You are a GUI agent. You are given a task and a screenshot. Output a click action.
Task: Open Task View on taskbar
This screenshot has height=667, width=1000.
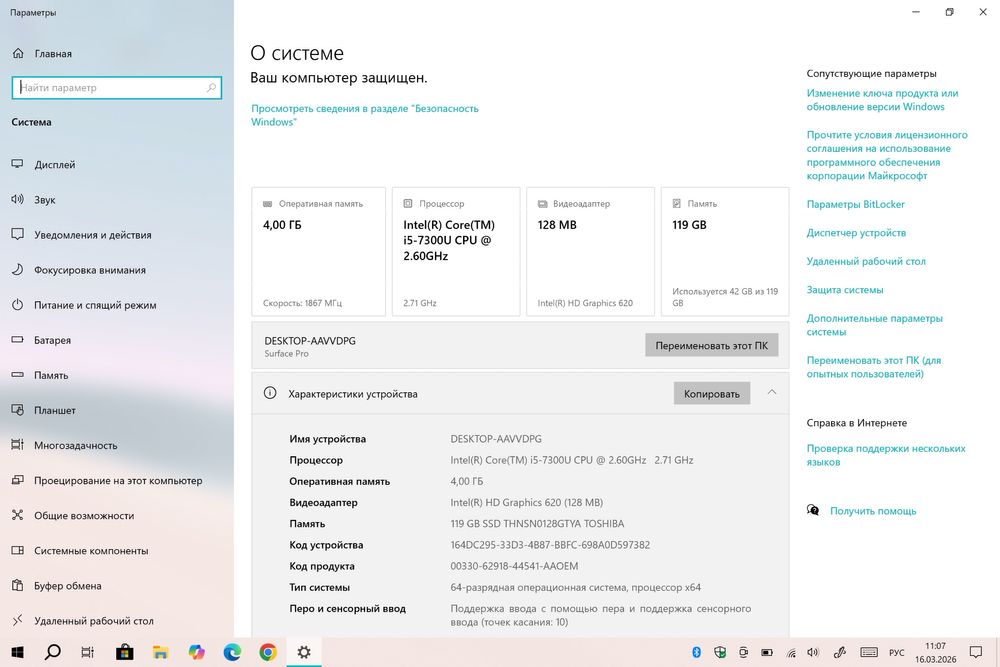(88, 652)
